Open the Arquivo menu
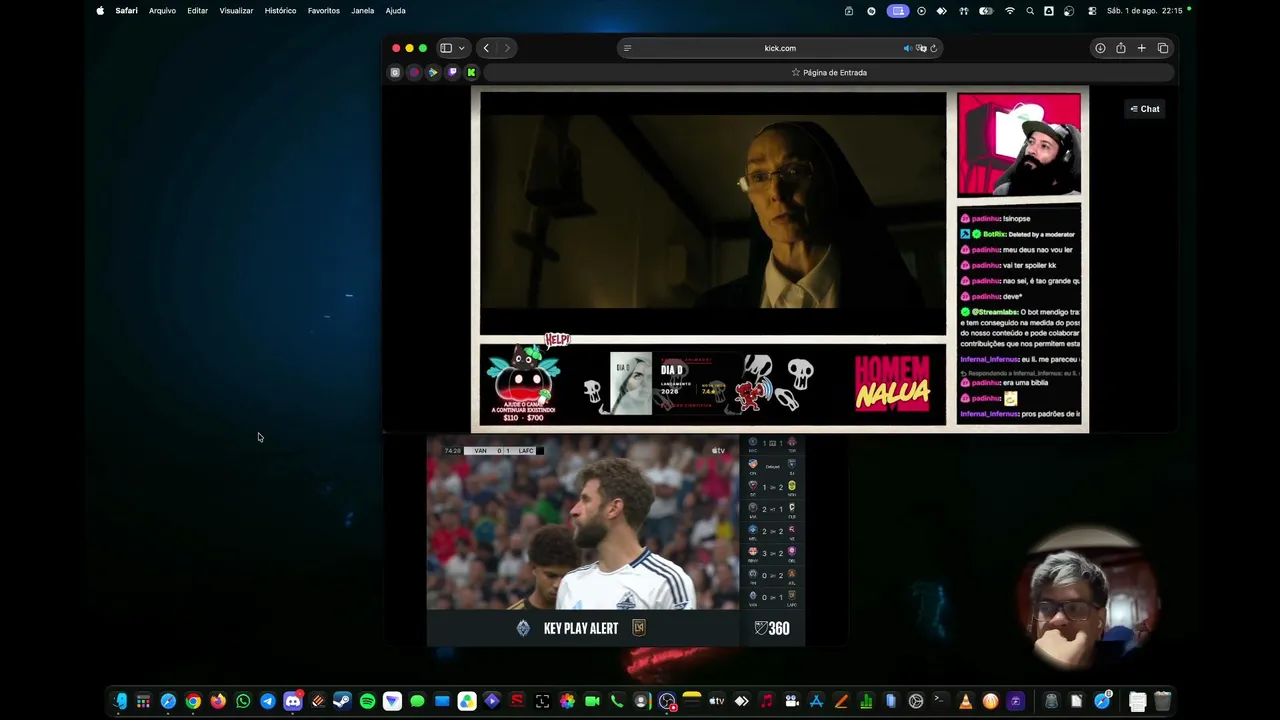This screenshot has width=1280, height=720. pos(162,11)
